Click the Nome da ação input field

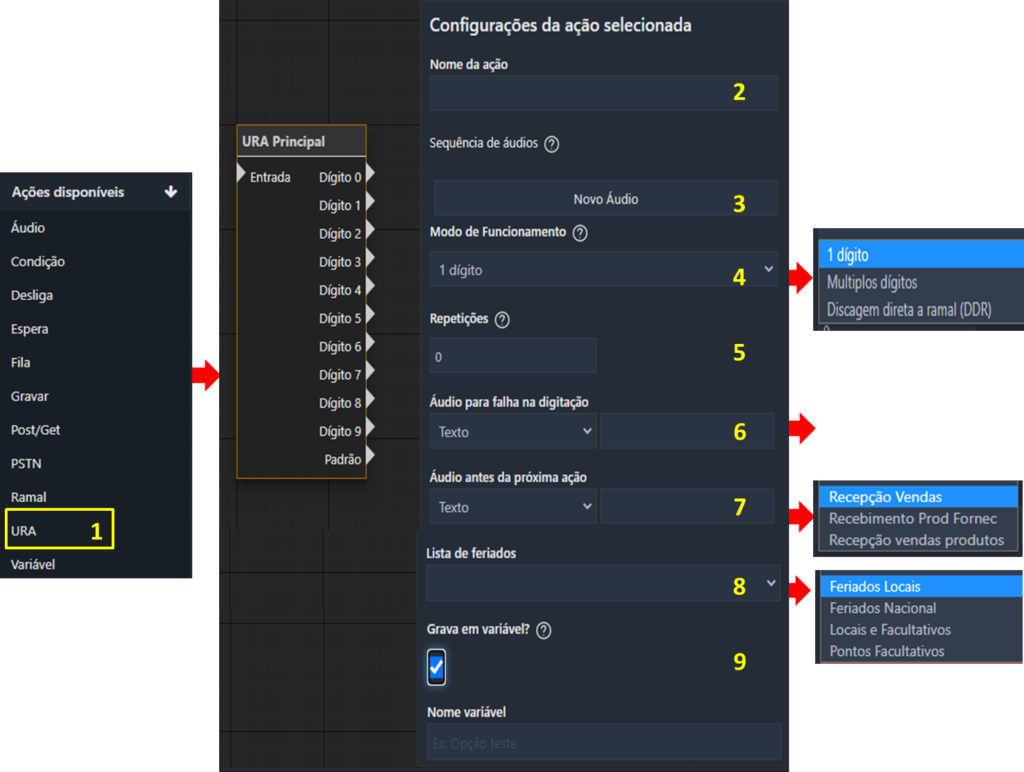point(603,93)
